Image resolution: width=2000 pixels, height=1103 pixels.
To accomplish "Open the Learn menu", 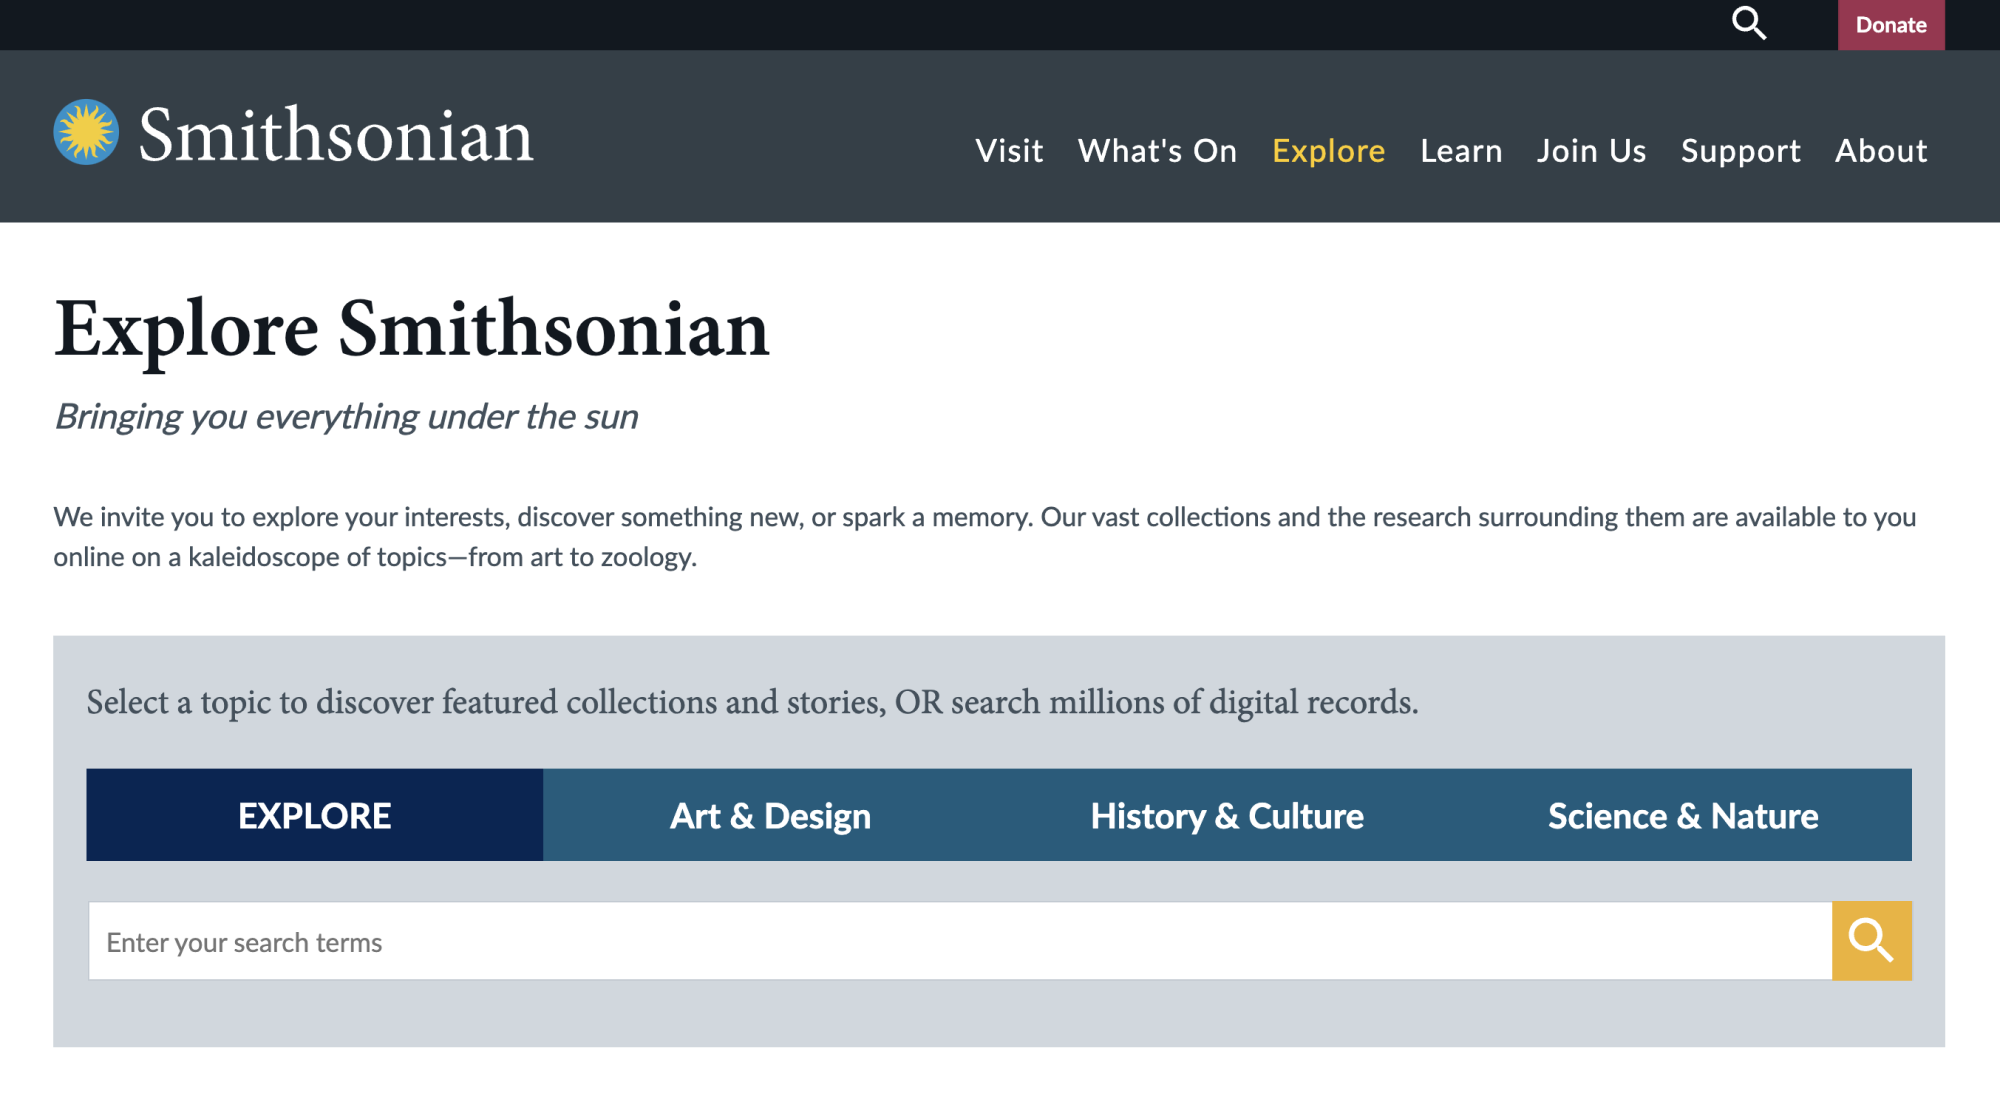I will (x=1461, y=151).
